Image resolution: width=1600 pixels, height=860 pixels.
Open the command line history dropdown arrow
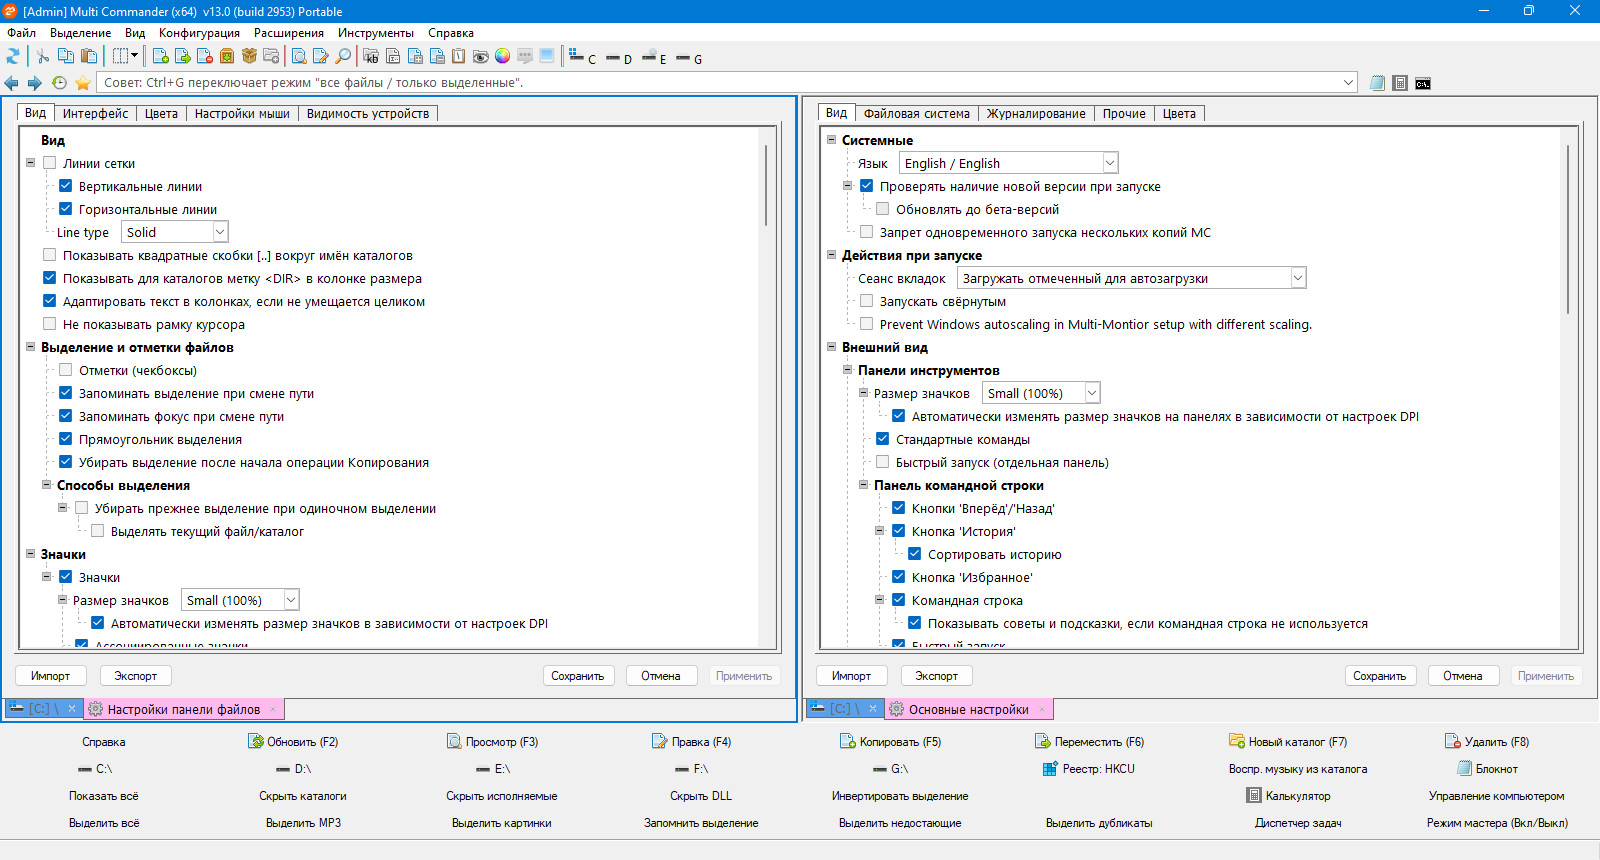pyautogui.click(x=1348, y=83)
